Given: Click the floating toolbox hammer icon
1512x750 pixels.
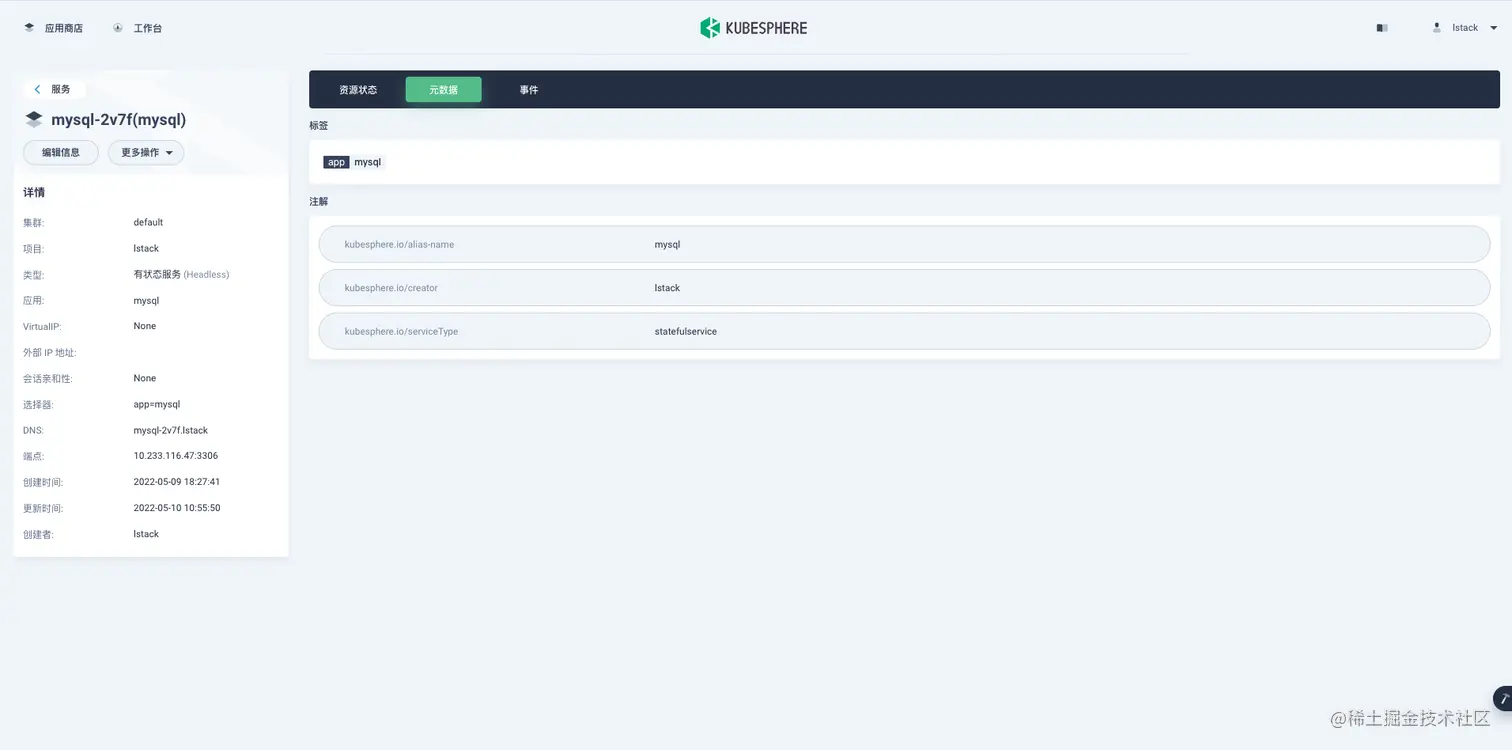Looking at the screenshot, I should (x=1503, y=698).
